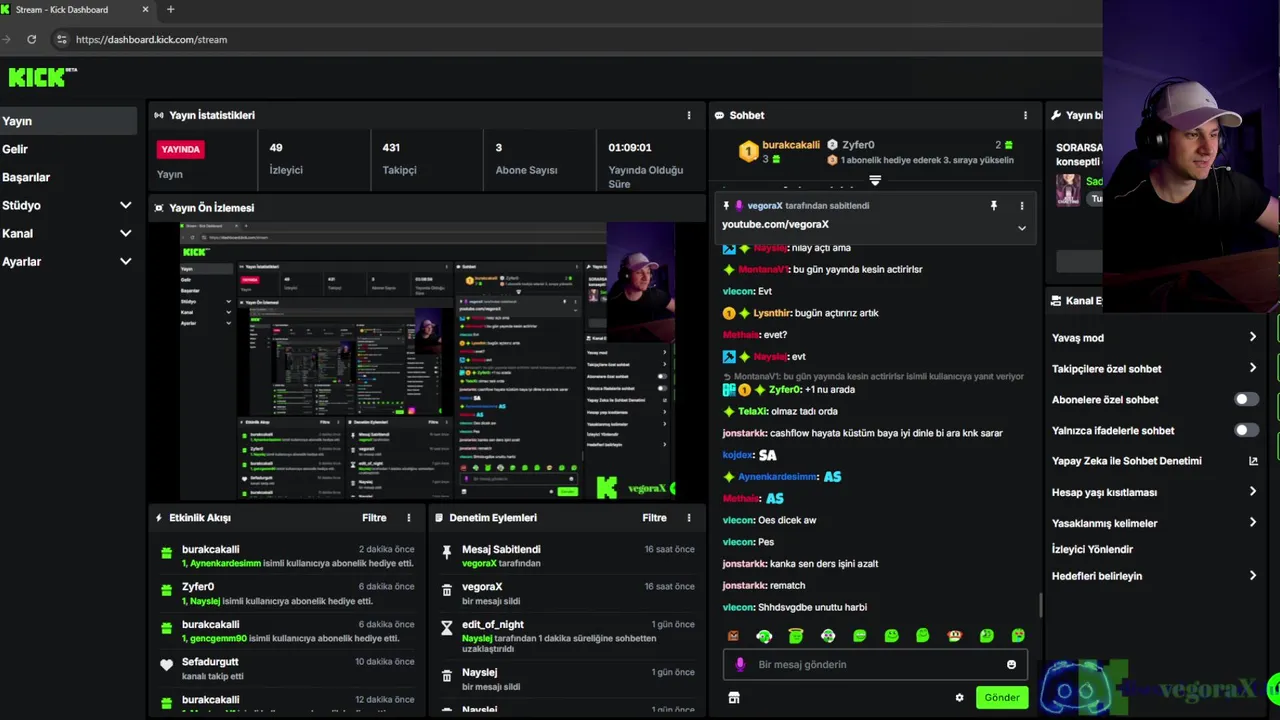
Task: Open Filtre in Etkinlik Akışı panel
Action: point(374,518)
